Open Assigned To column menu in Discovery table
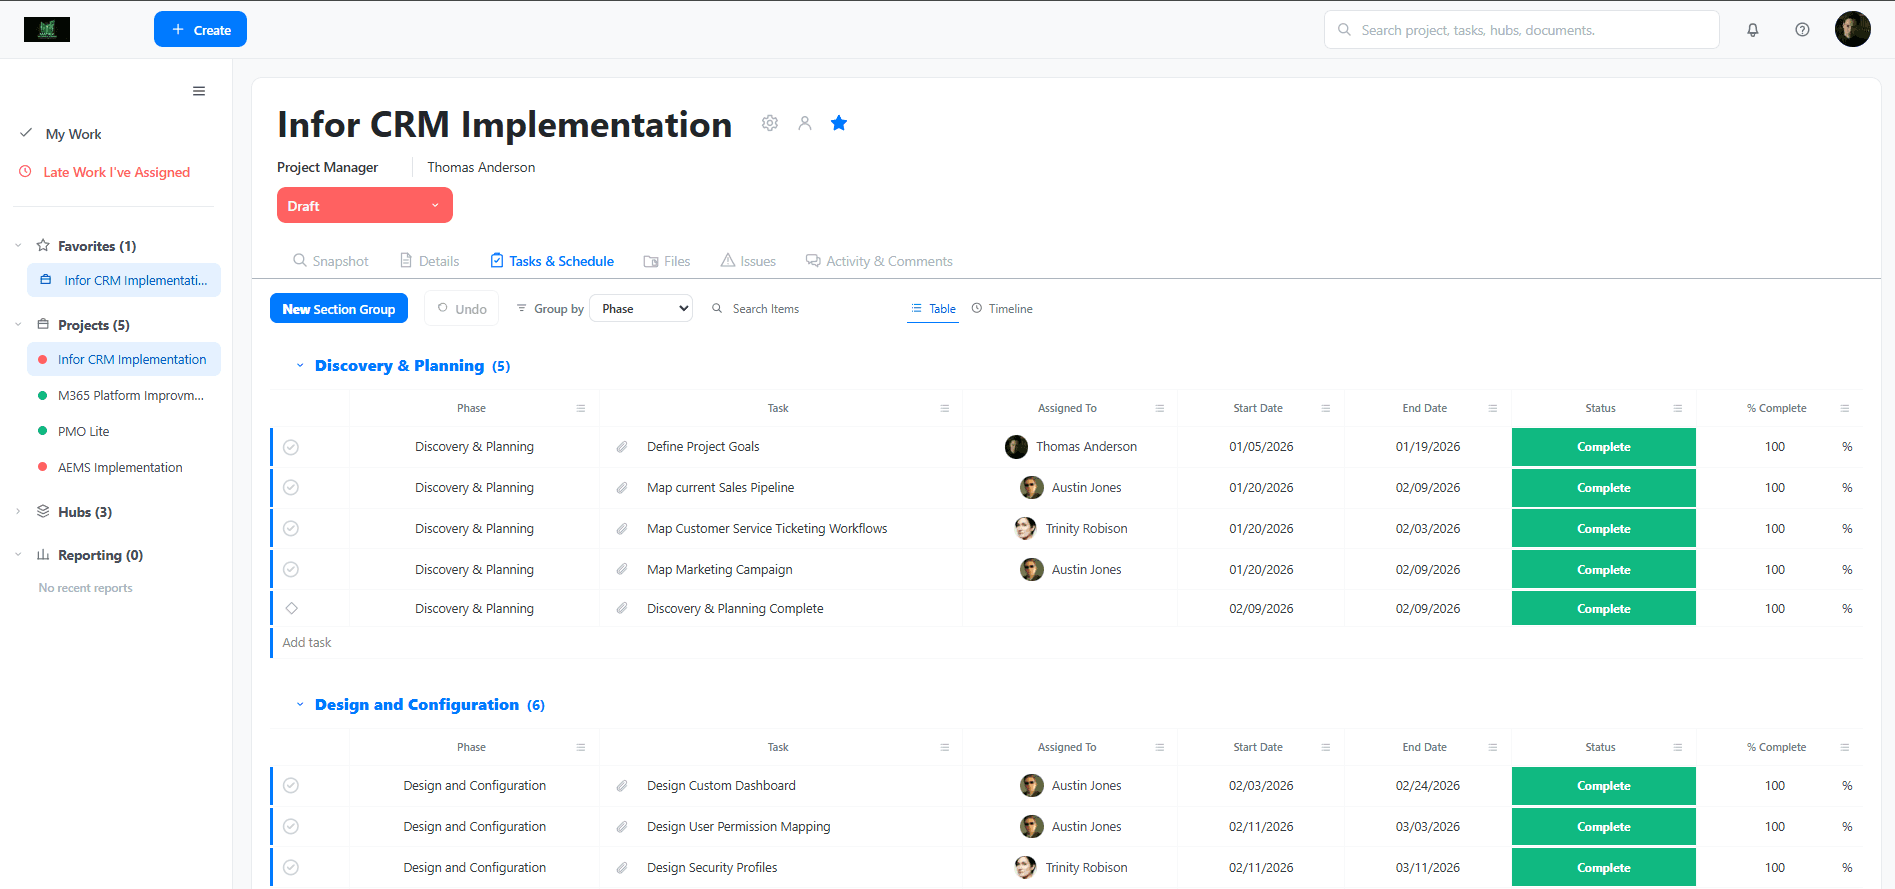This screenshot has width=1895, height=889. coord(1160,408)
